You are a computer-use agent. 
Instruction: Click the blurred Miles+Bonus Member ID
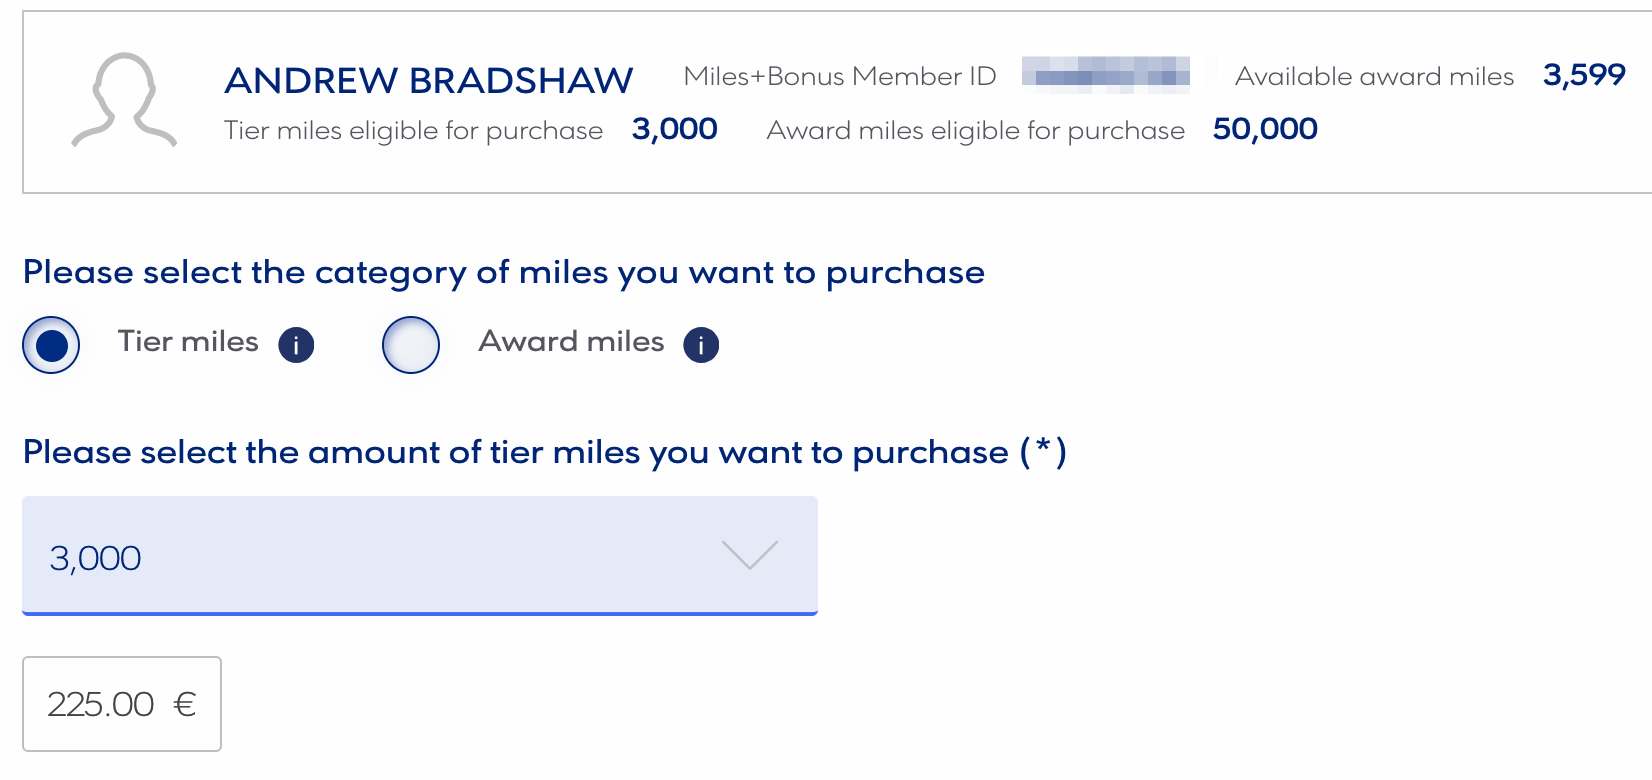(1106, 74)
